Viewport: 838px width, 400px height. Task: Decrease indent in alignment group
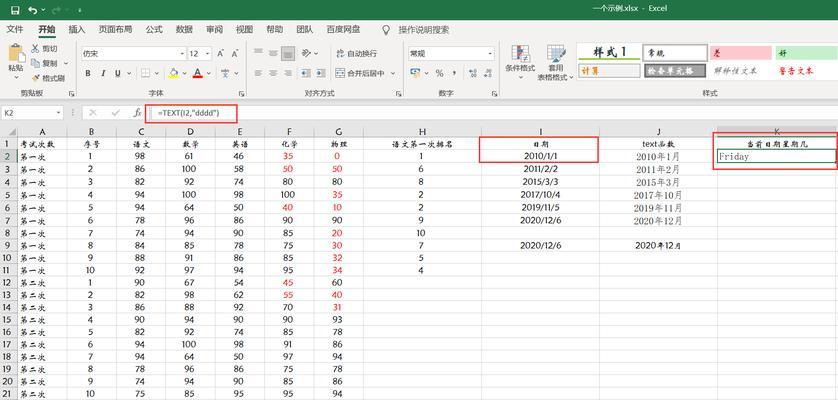pyautogui.click(x=306, y=73)
